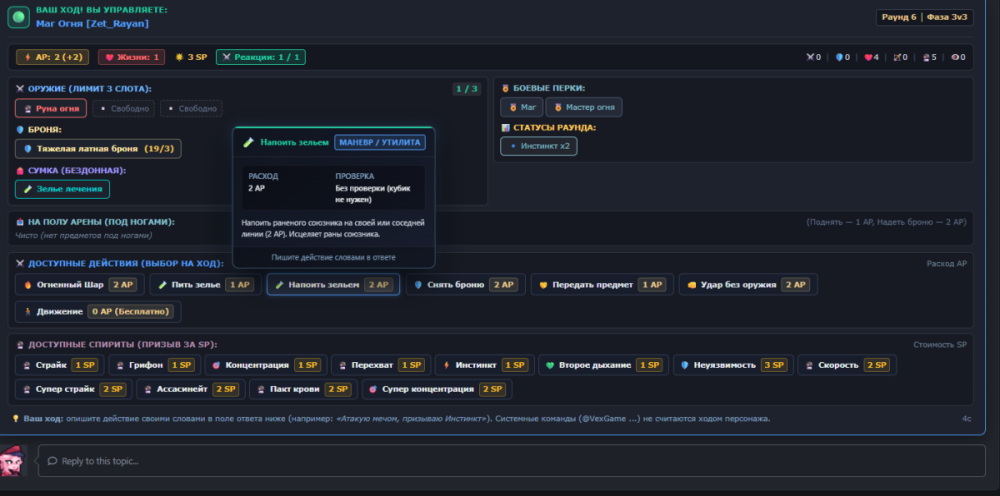
Task: Summon the Грифон spirit
Action: tap(154, 365)
